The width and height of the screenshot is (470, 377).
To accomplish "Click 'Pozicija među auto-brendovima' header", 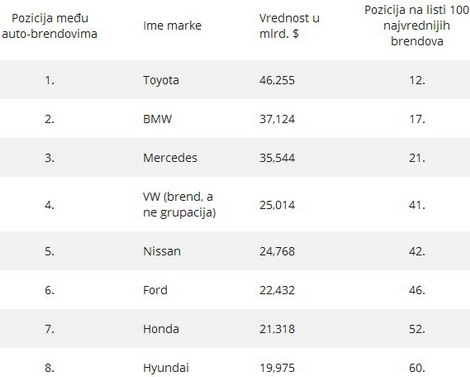I will click(x=50, y=26).
